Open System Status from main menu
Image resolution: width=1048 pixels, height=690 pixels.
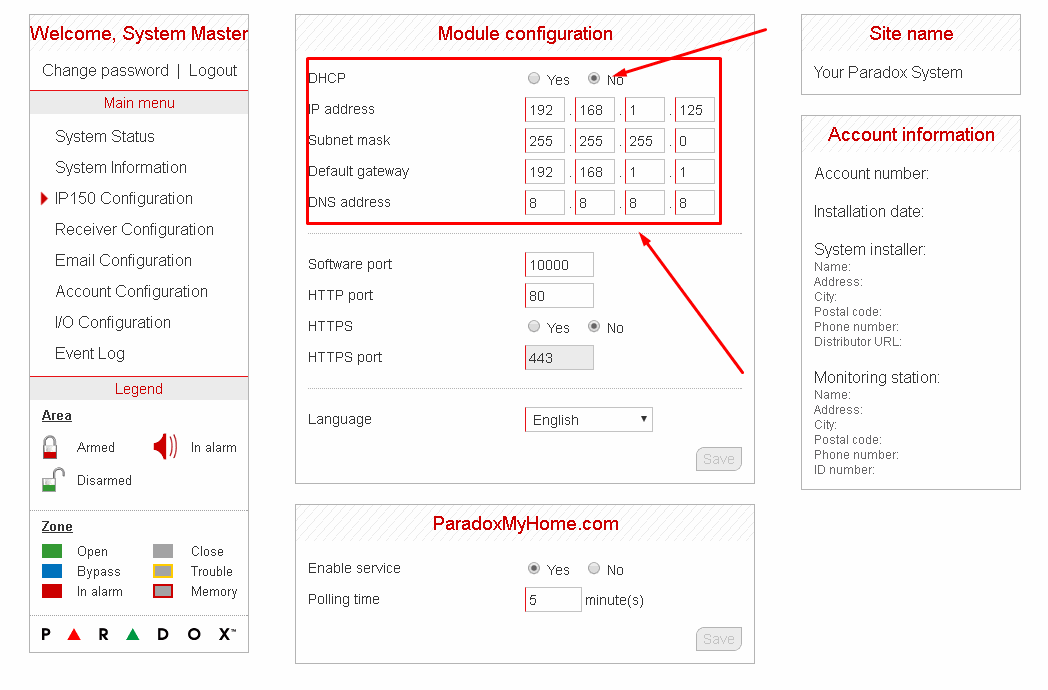[x=105, y=136]
